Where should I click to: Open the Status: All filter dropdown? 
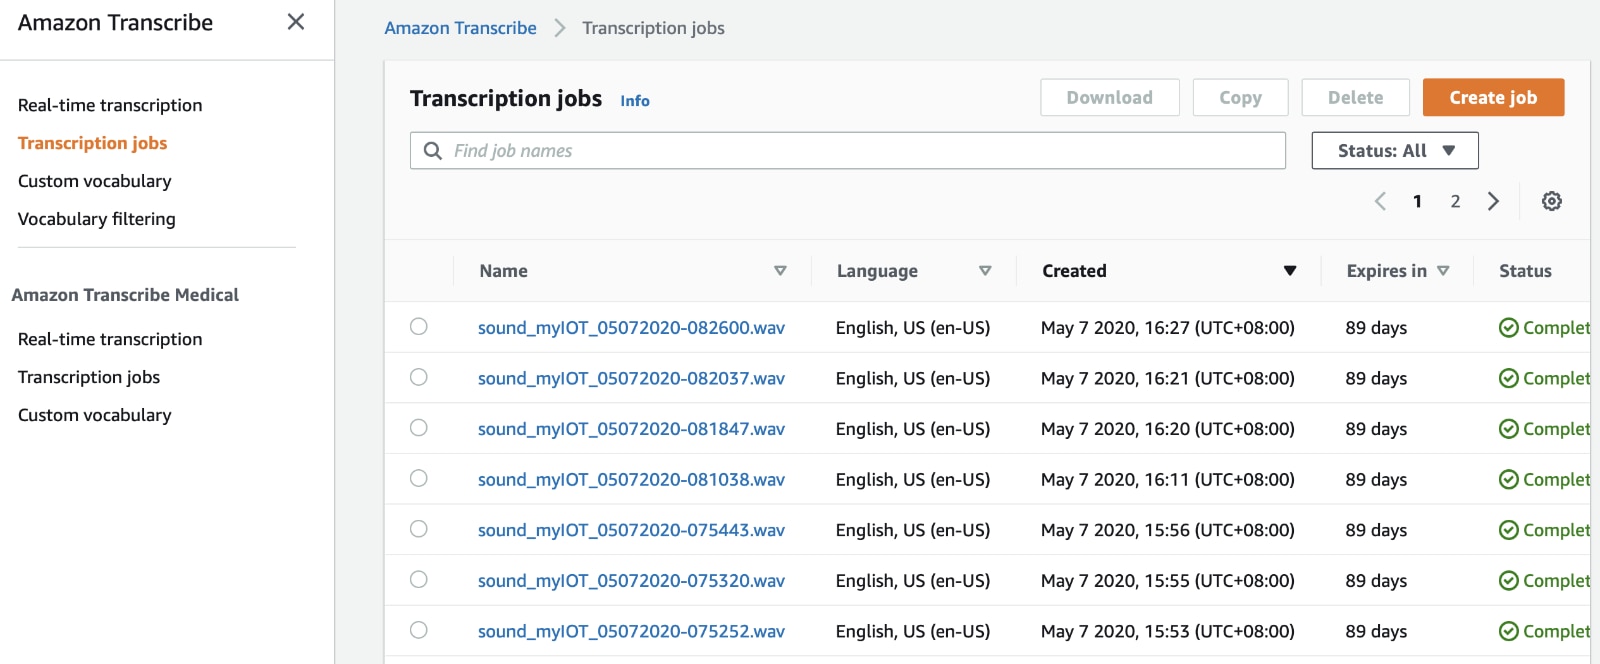(1395, 151)
